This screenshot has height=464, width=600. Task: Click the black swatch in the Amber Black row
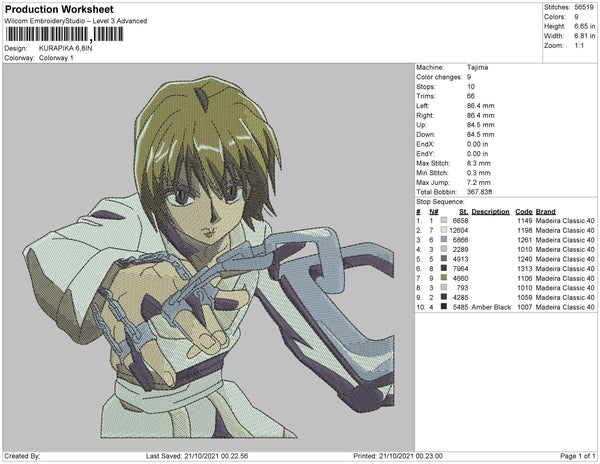pos(444,306)
